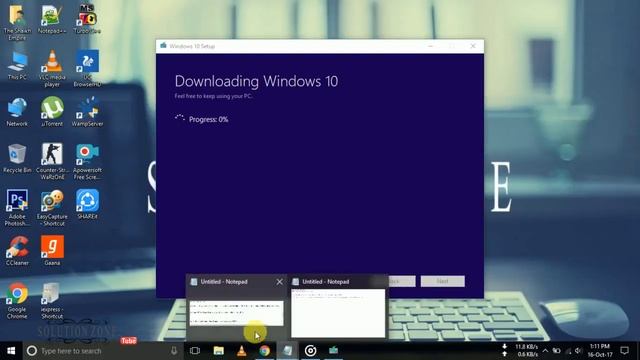
Task: Click the volume speaker icon in tray
Action: tap(578, 351)
